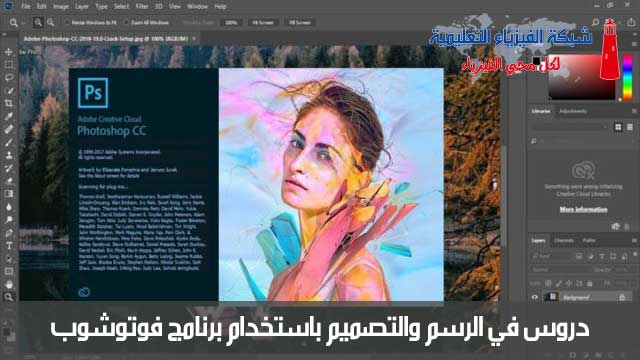This screenshot has width=640, height=360.
Task: Click the Libraries search magnifier icon
Action: tap(534, 141)
